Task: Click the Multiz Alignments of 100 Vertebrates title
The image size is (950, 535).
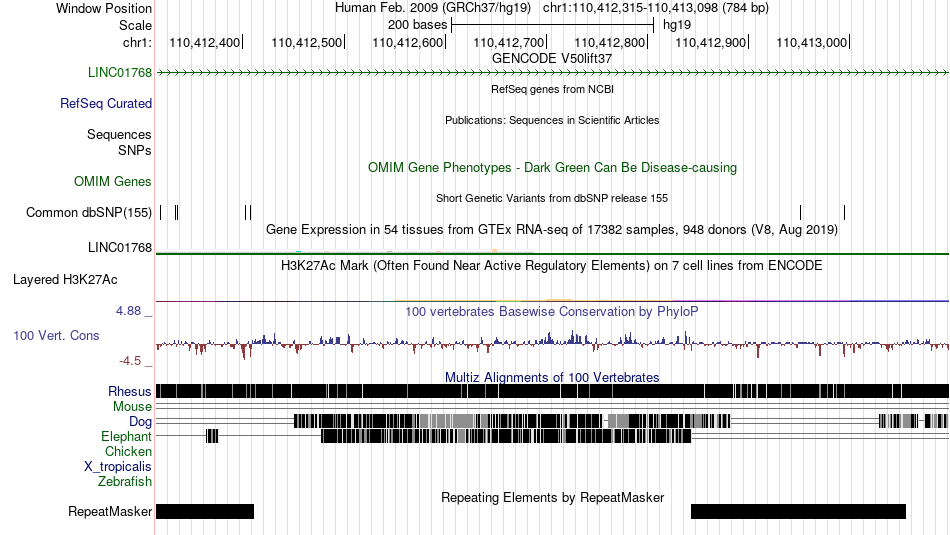Action: [x=552, y=377]
